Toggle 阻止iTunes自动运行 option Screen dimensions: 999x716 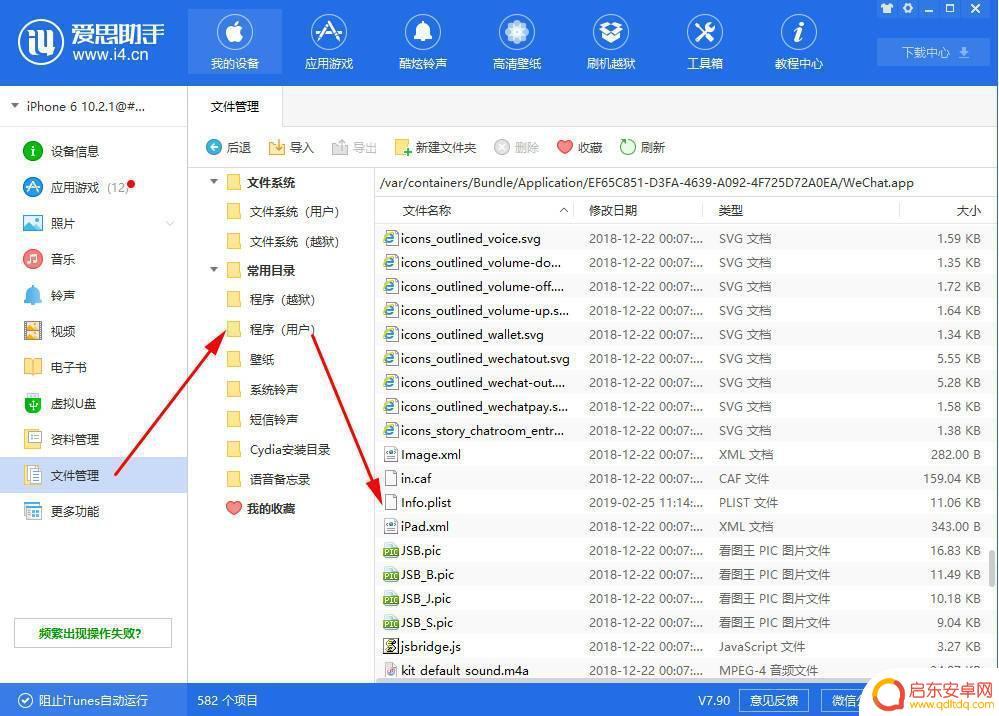[83, 701]
